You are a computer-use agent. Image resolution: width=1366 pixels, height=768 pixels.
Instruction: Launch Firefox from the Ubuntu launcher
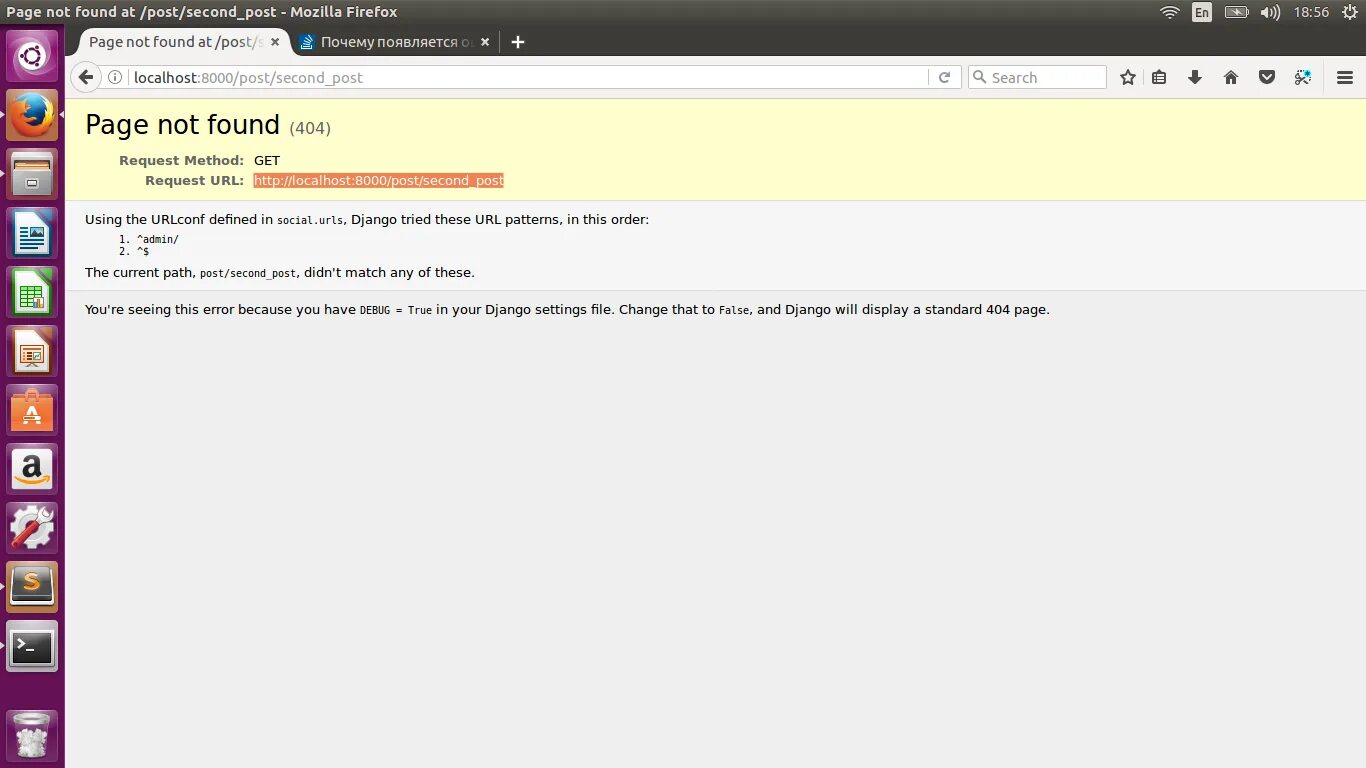[32, 116]
